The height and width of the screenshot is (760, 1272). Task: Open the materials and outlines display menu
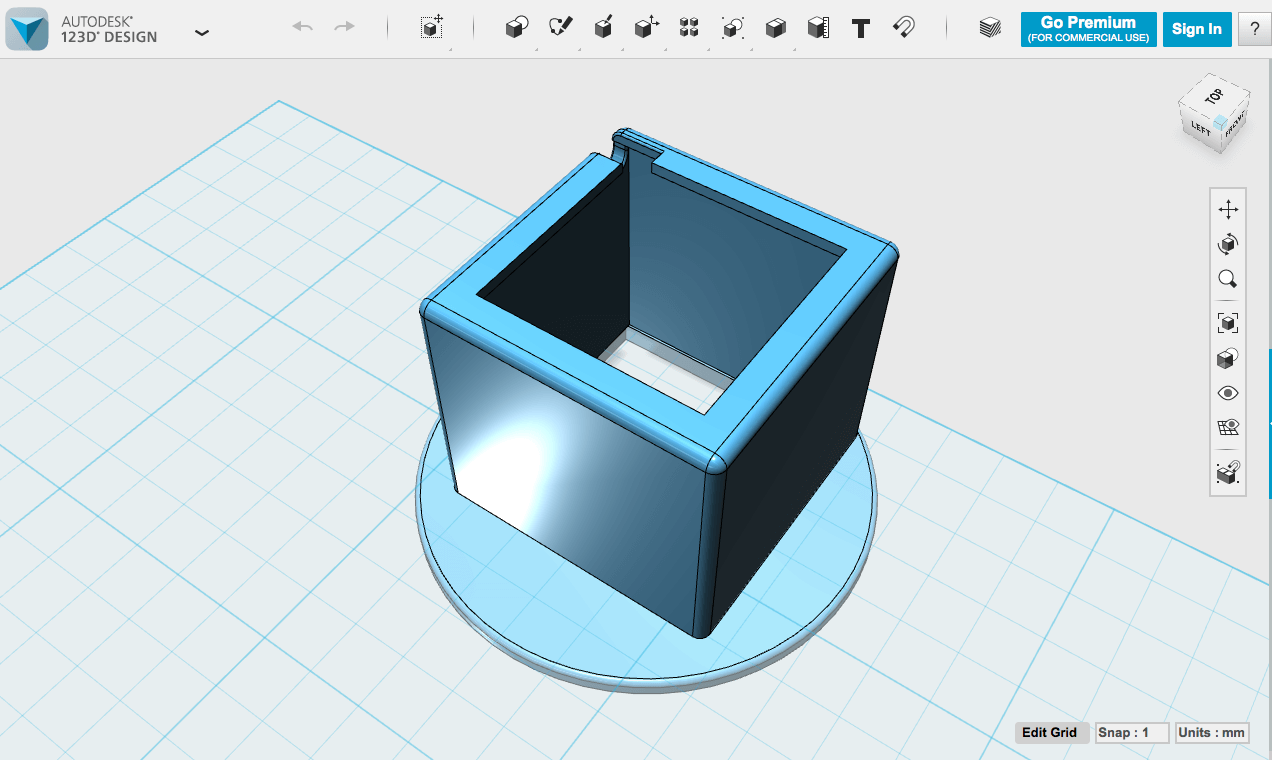click(1228, 358)
